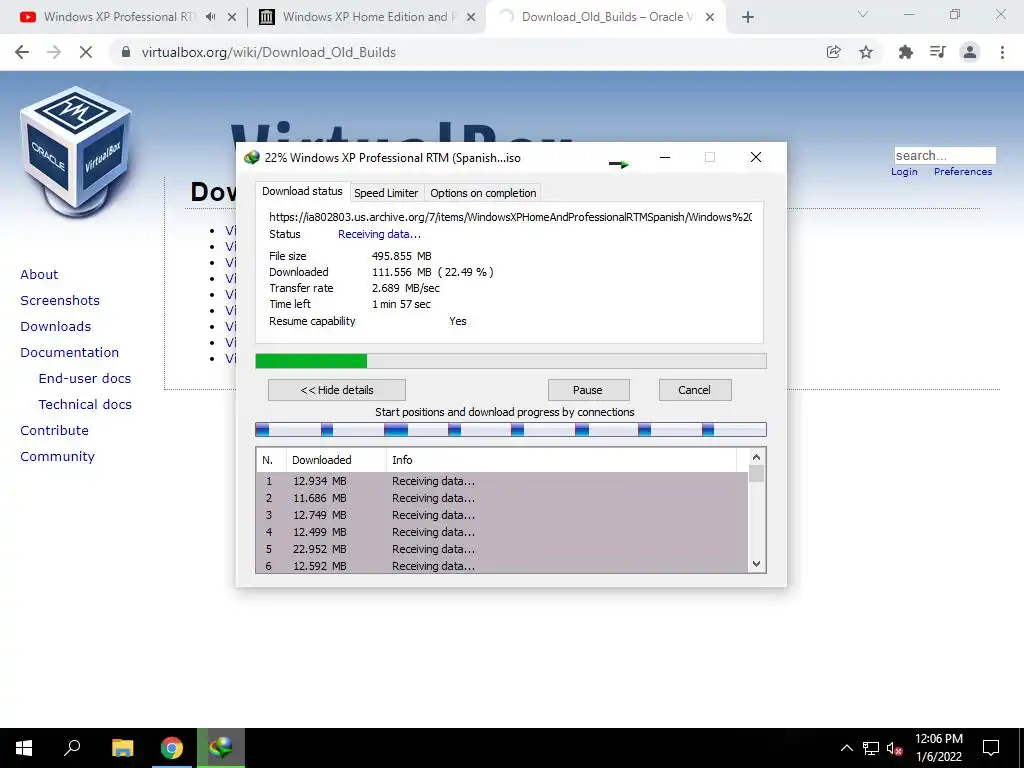Open the tab search chevron
1024x768 pixels.
(863, 14)
